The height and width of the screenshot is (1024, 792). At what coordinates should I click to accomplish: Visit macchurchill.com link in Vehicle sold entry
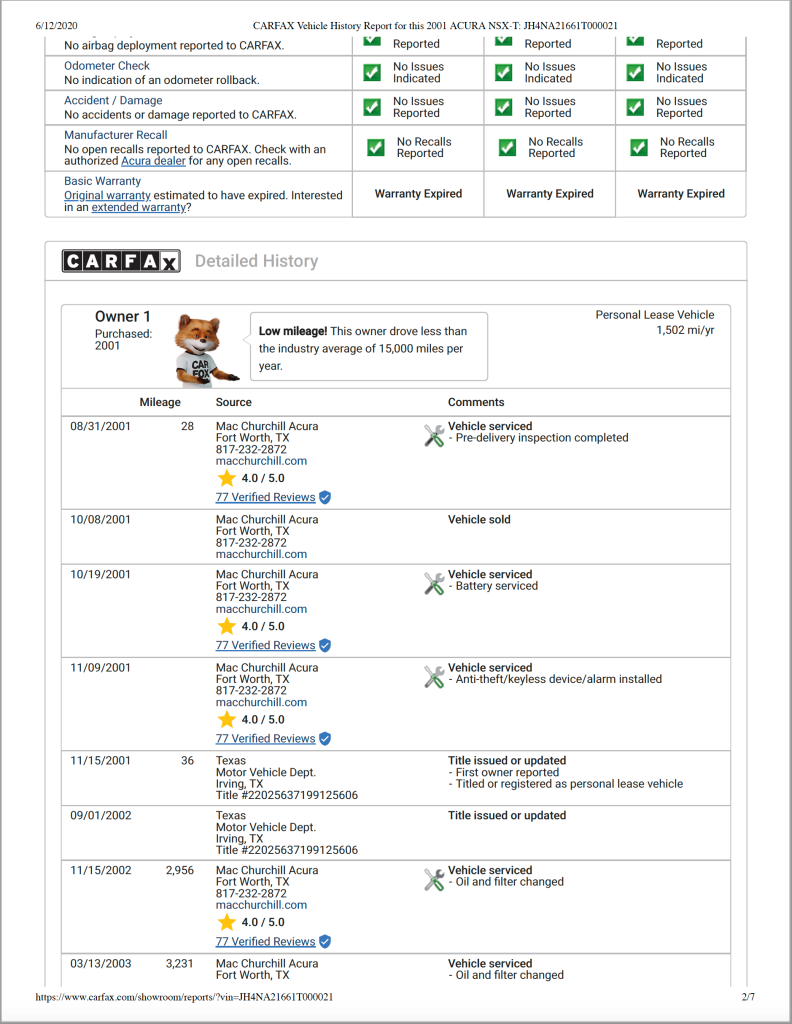pos(261,554)
